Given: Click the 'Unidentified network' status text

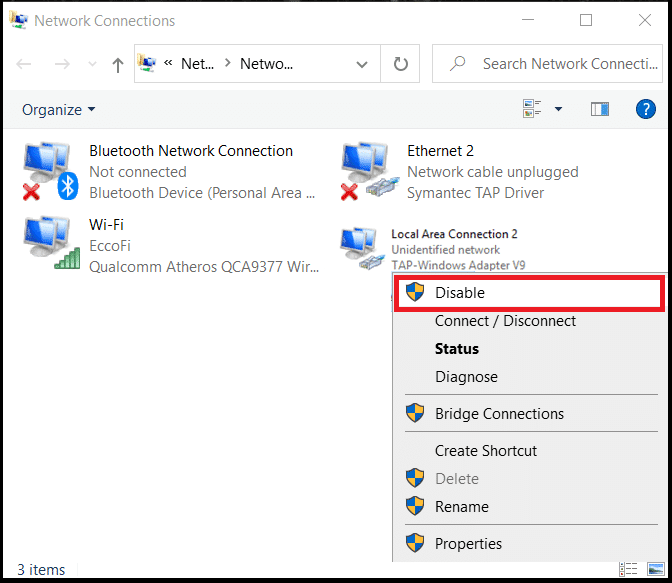Looking at the screenshot, I should (446, 249).
